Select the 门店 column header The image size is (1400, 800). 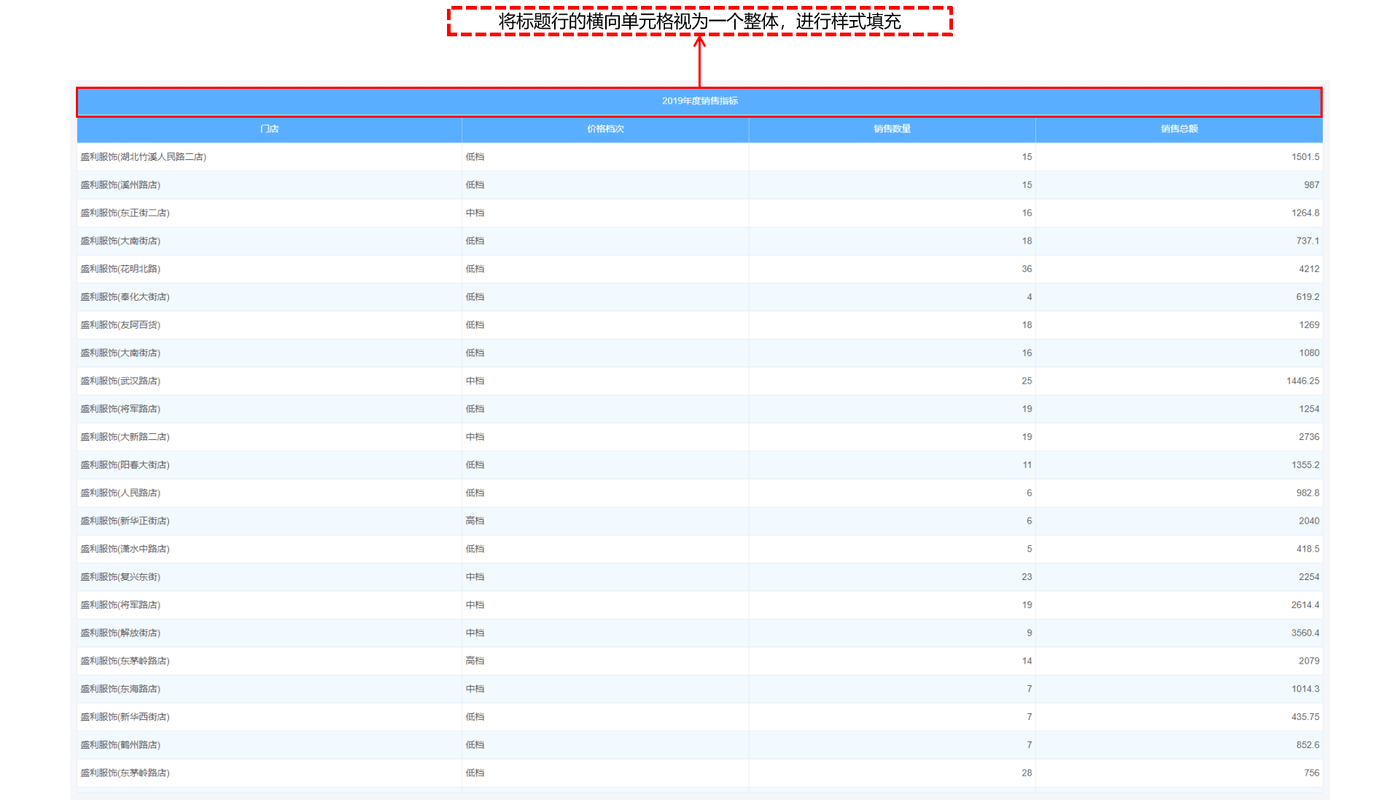[269, 129]
